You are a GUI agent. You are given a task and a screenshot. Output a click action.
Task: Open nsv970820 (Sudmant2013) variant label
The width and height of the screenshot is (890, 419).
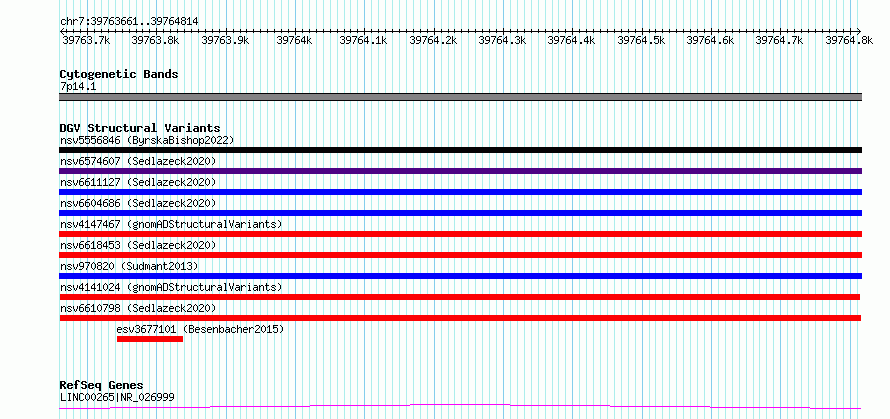129,266
